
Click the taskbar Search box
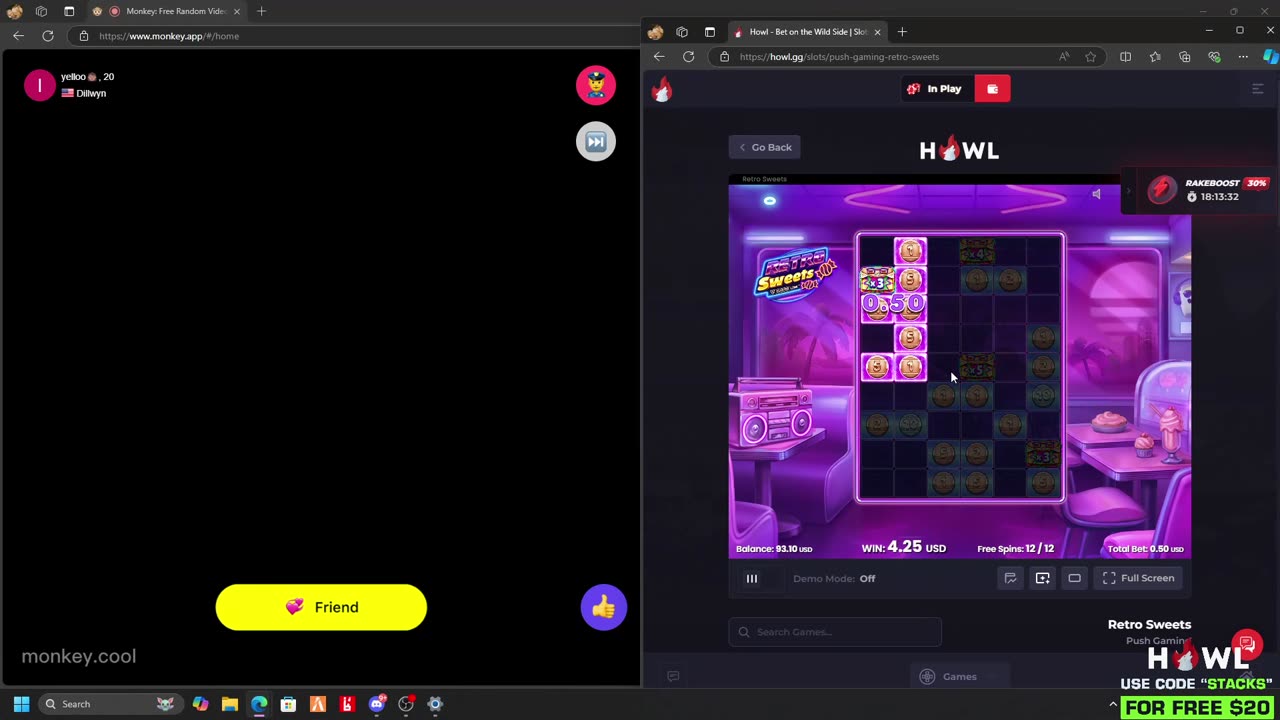tap(110, 704)
